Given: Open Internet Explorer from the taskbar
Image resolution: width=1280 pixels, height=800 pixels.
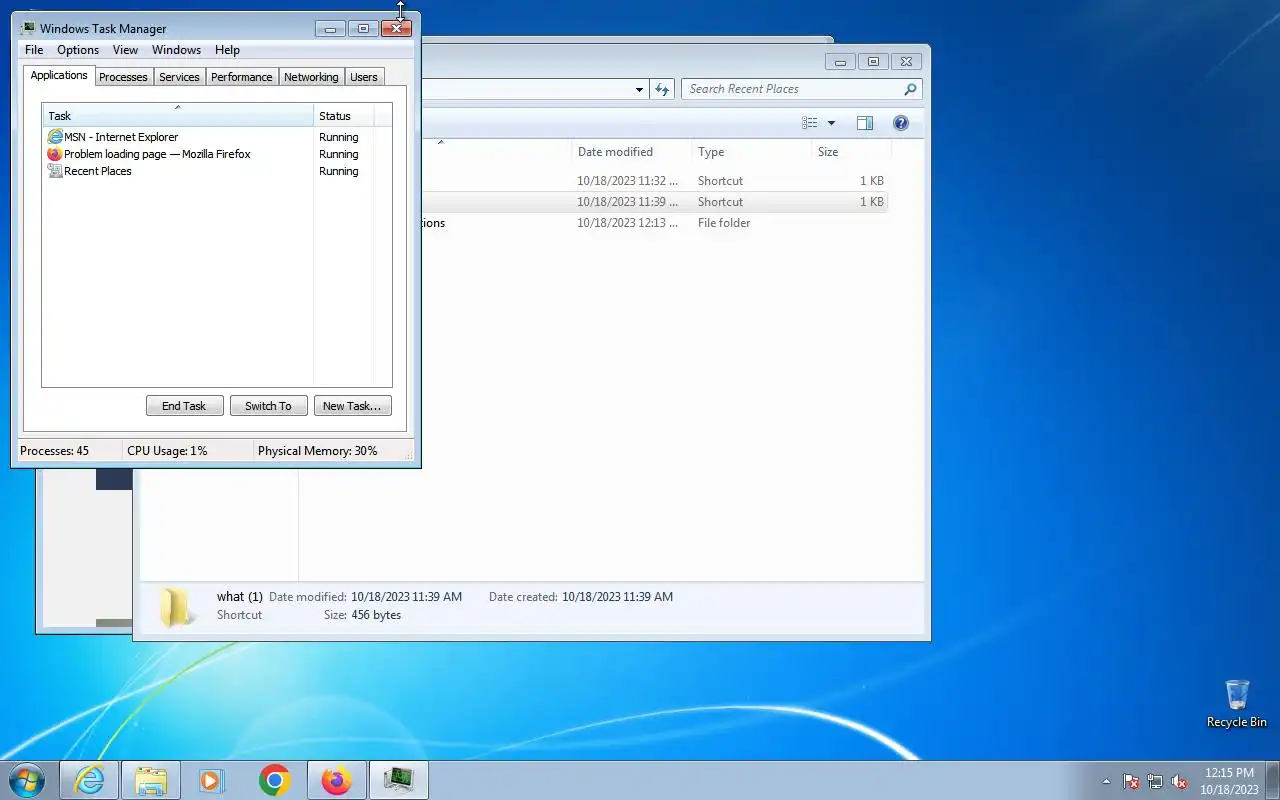Looking at the screenshot, I should [x=89, y=780].
